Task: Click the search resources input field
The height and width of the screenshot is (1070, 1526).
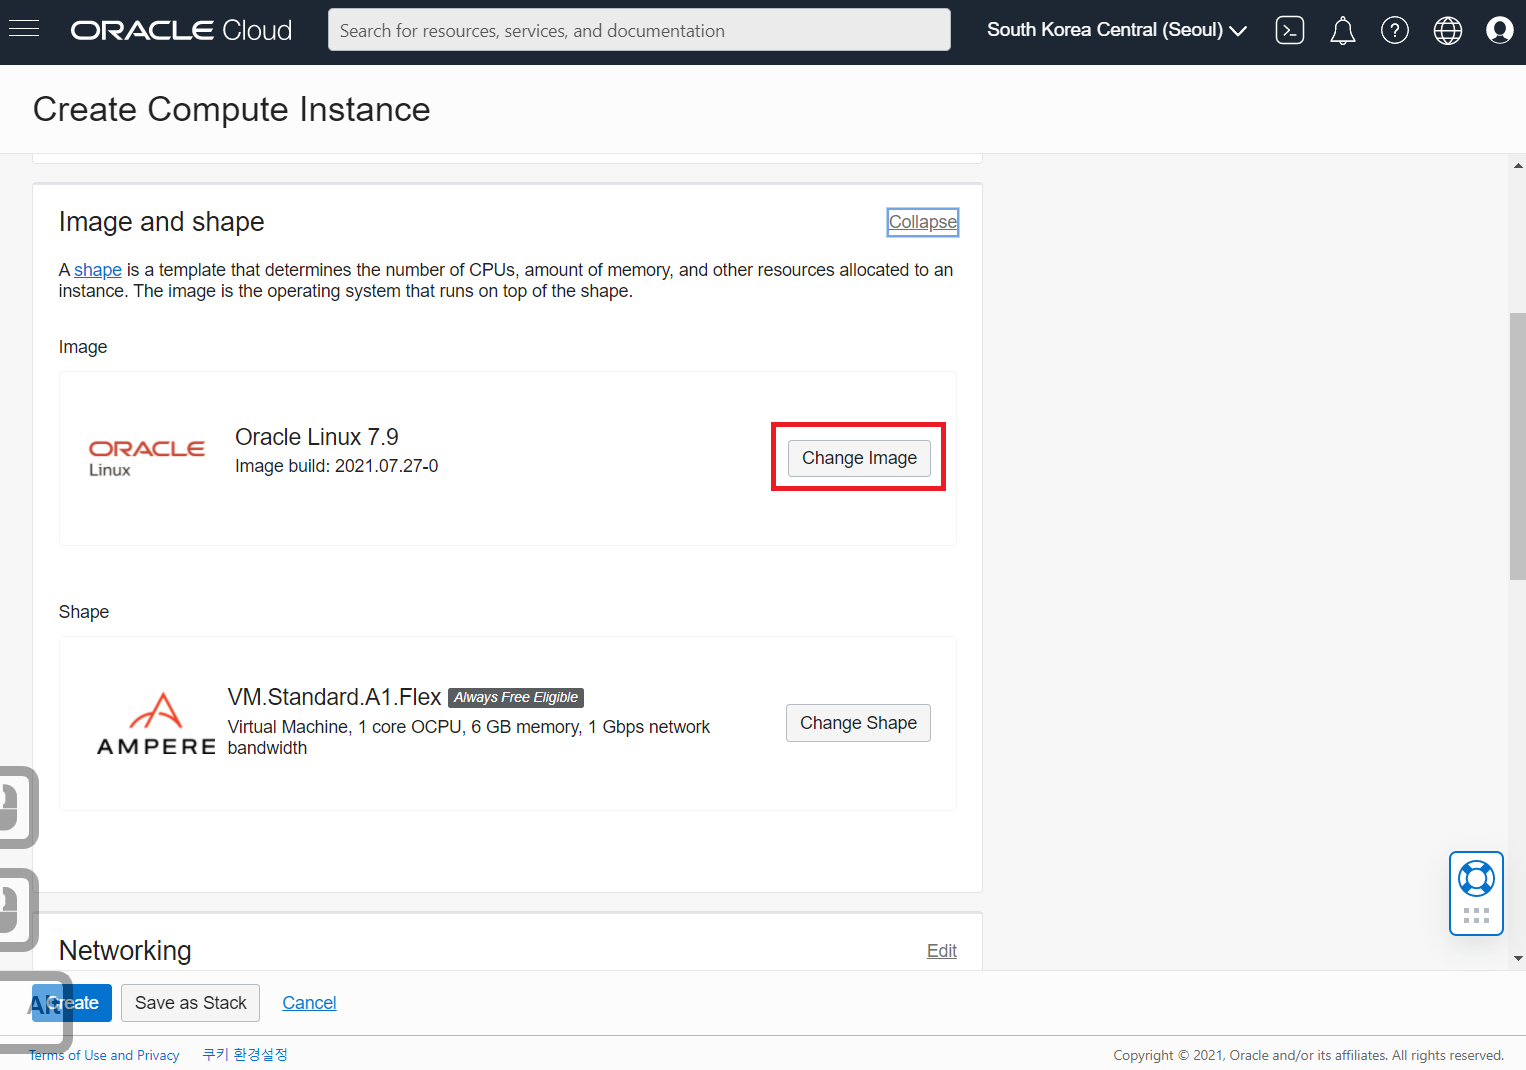Action: click(639, 30)
